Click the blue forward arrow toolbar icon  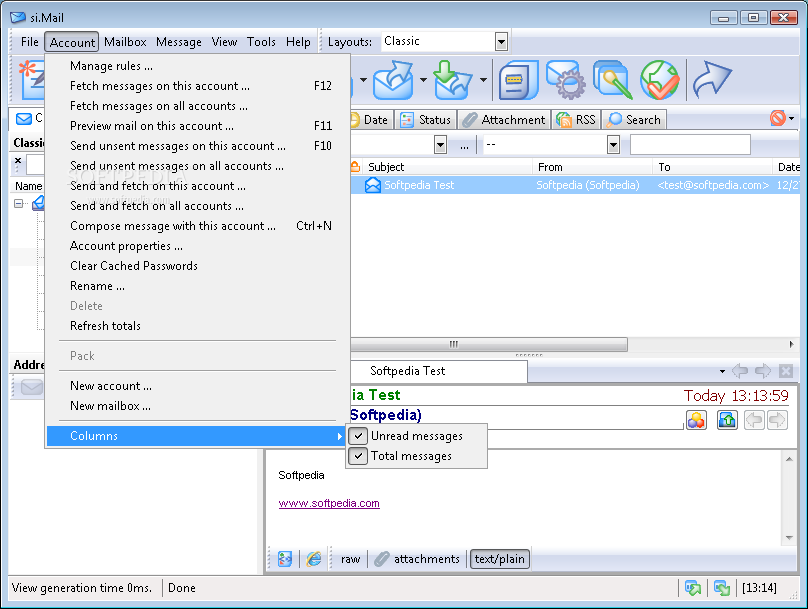712,80
